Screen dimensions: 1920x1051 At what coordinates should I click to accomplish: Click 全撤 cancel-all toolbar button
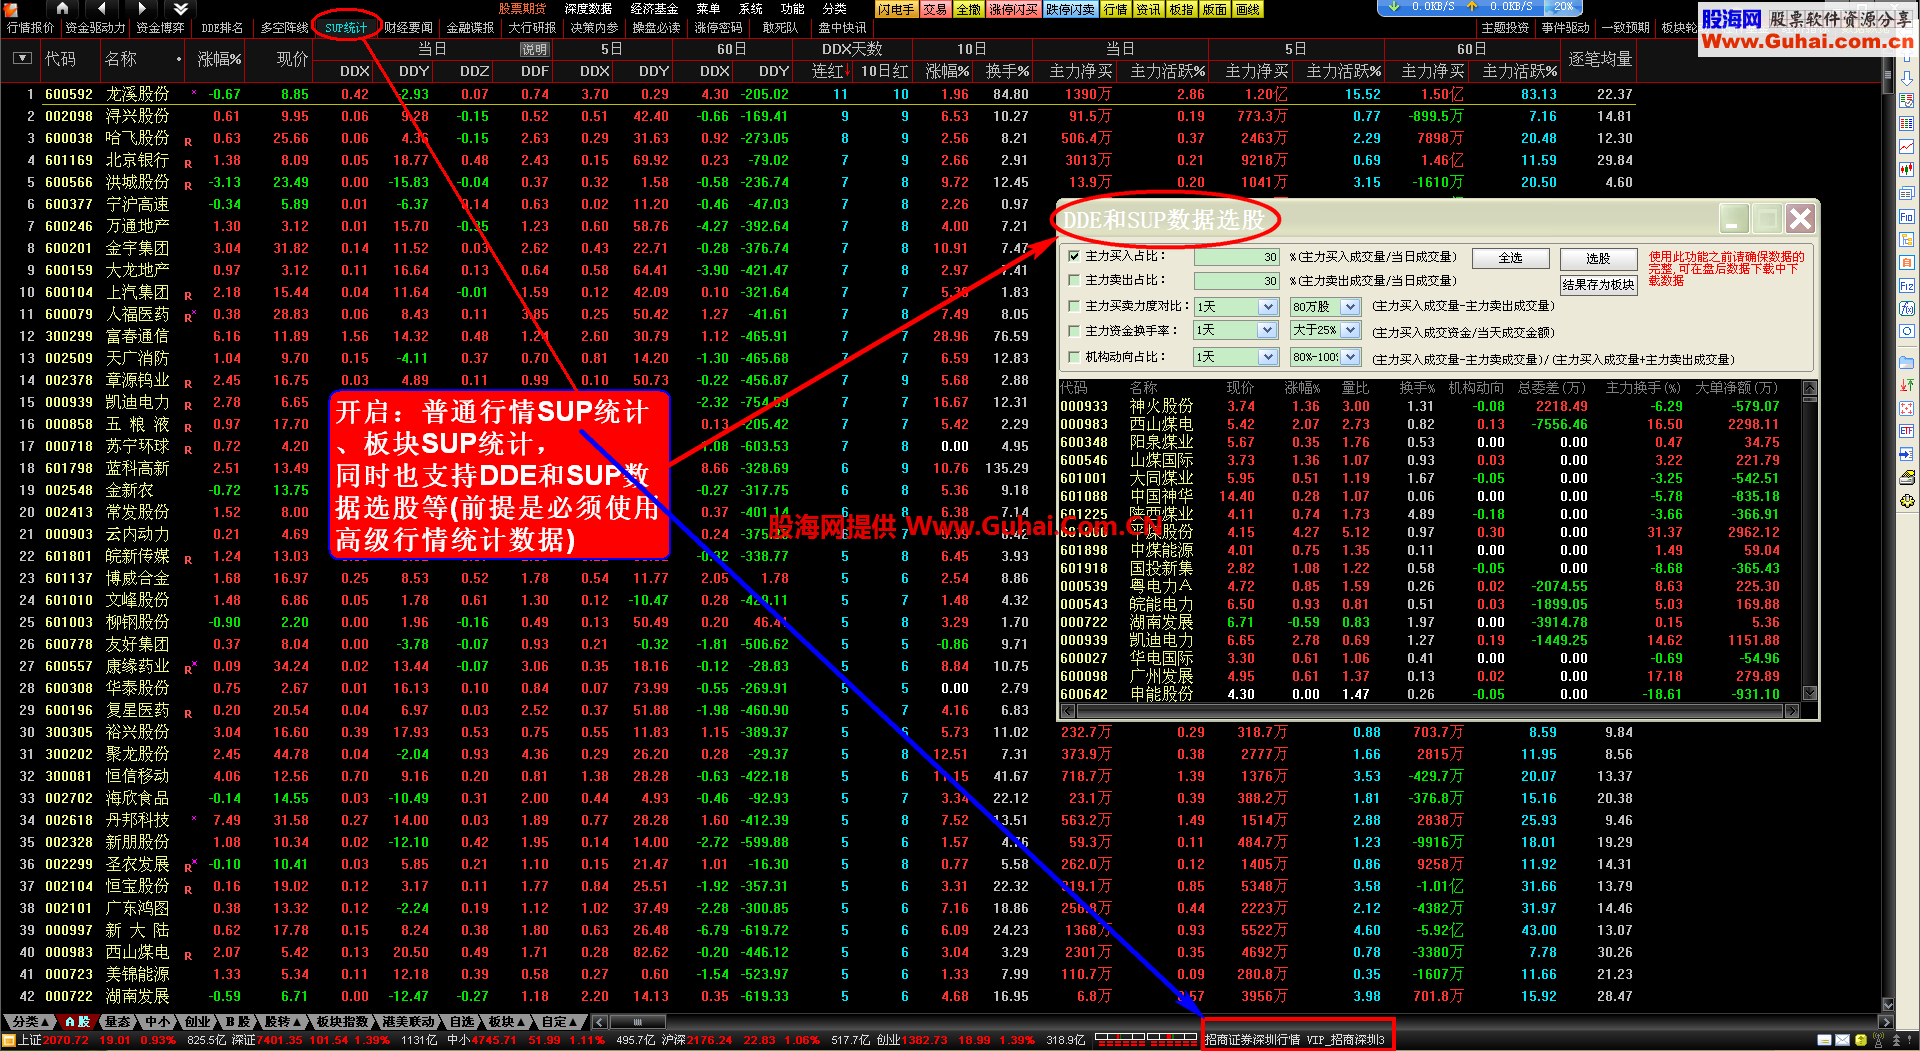point(968,9)
